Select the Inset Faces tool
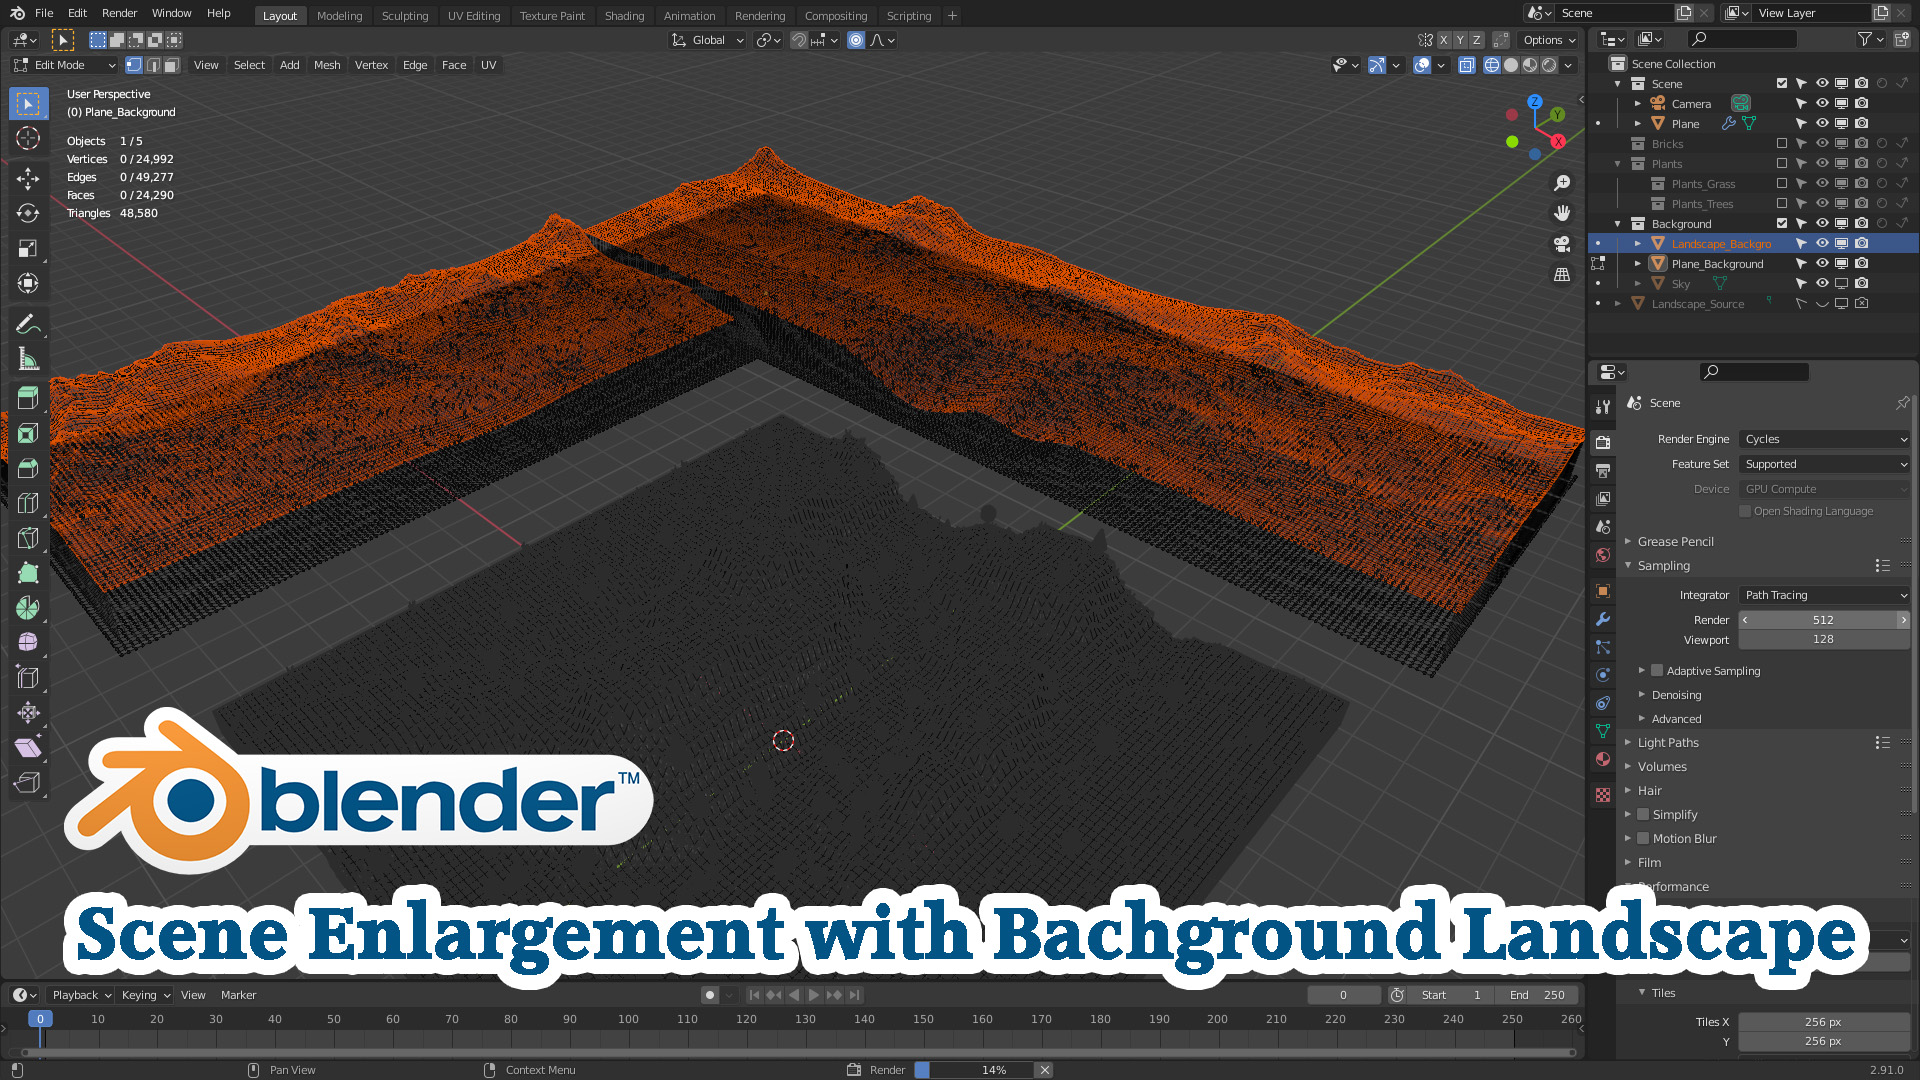The image size is (1920, 1080). [x=28, y=433]
